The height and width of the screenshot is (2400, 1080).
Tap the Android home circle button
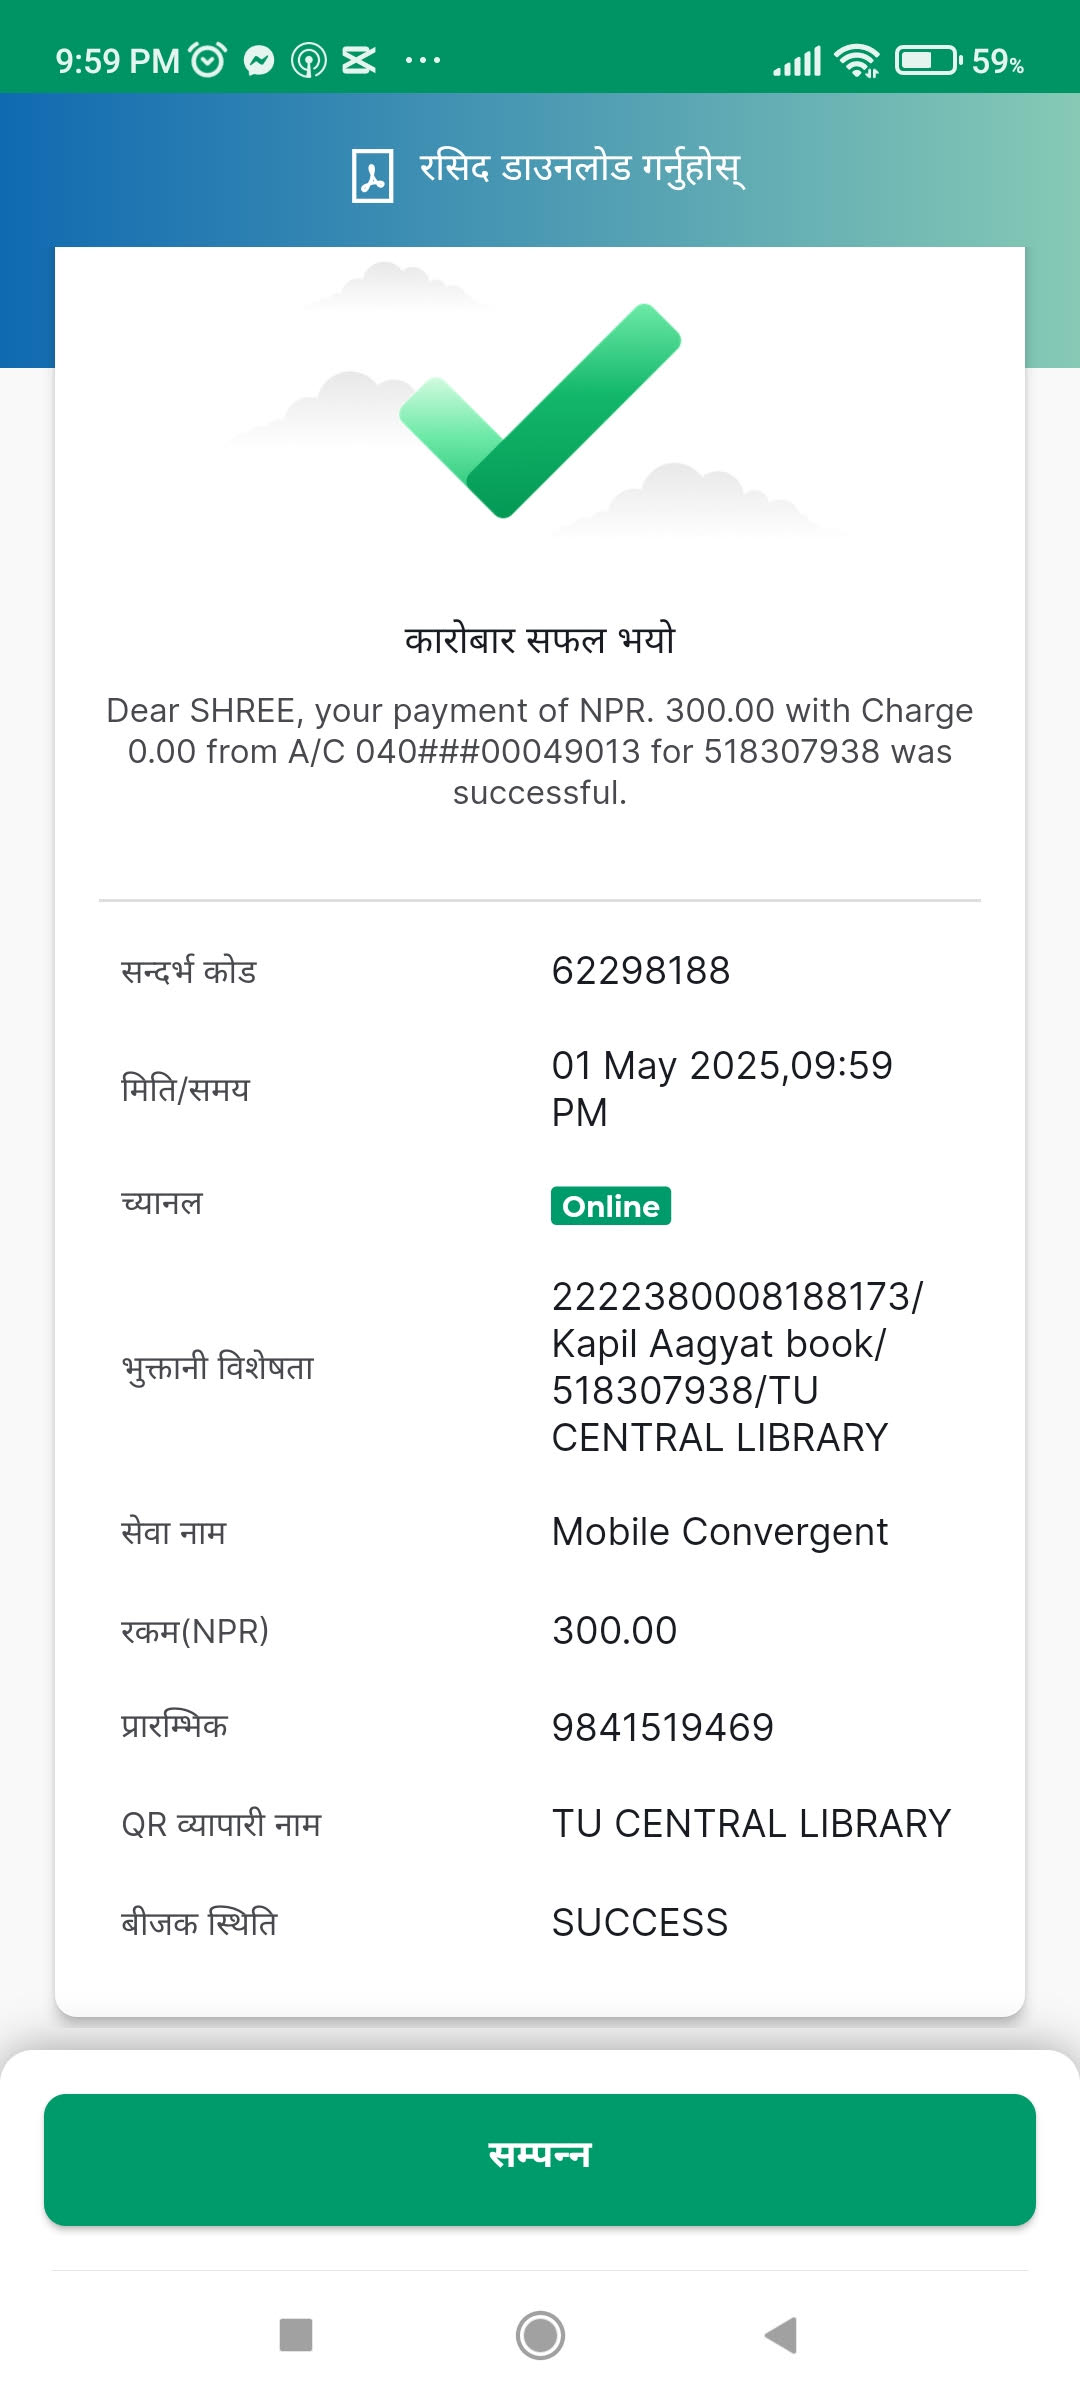540,2335
